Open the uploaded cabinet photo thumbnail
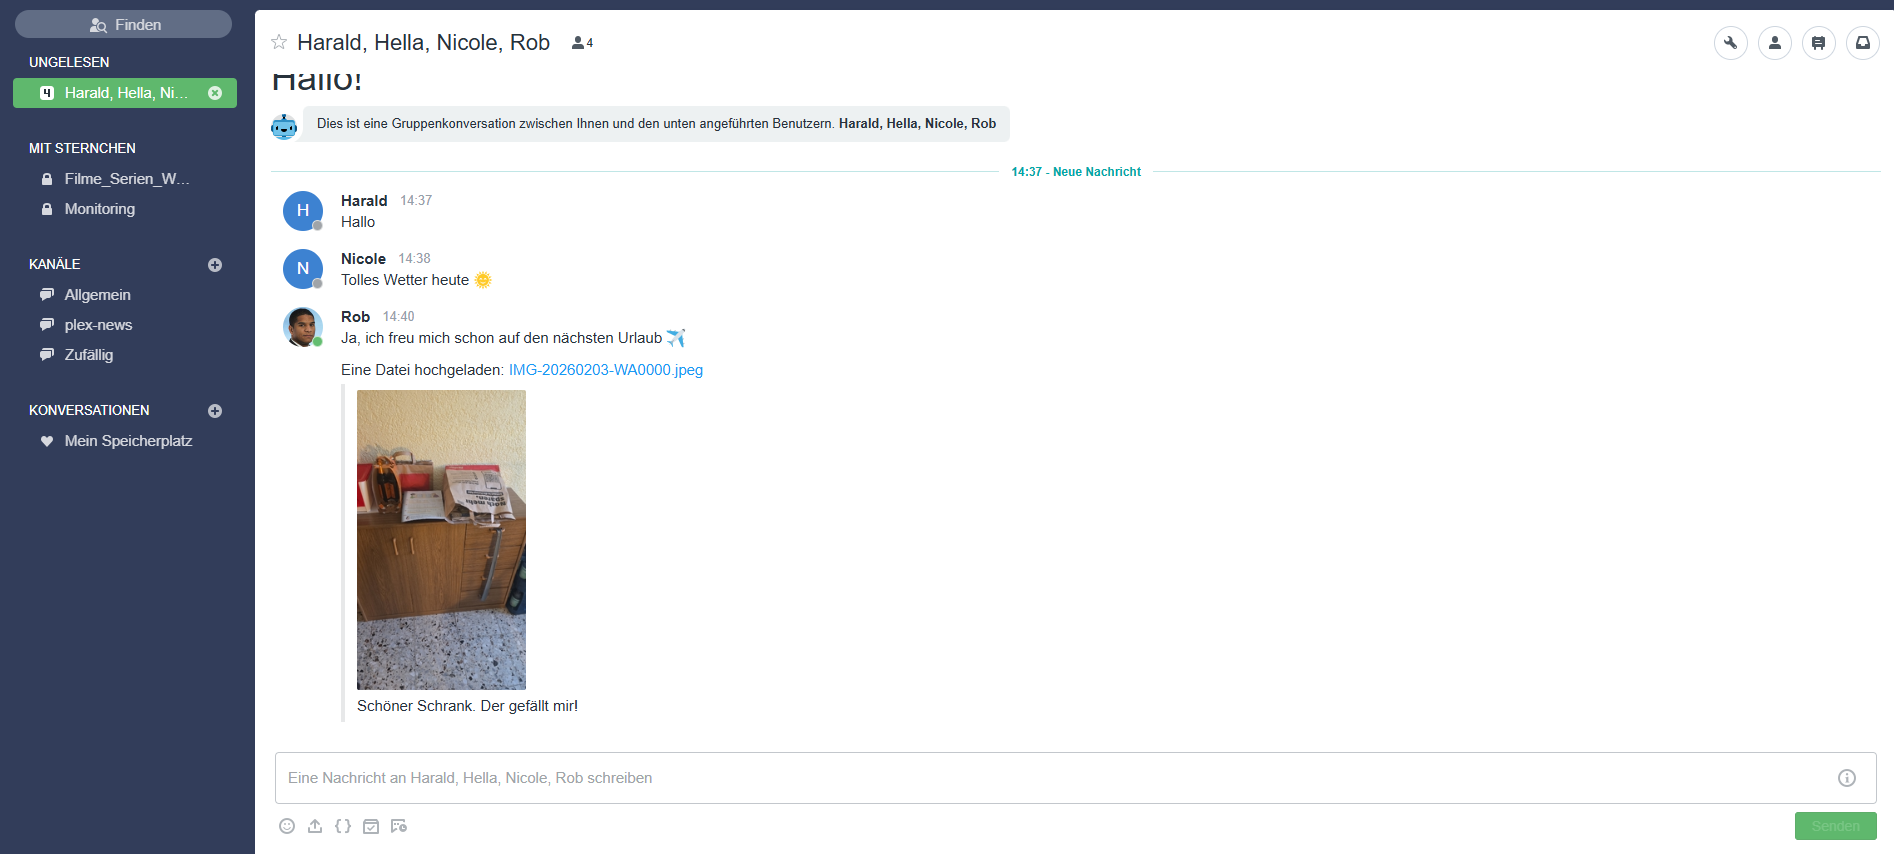 tap(441, 540)
